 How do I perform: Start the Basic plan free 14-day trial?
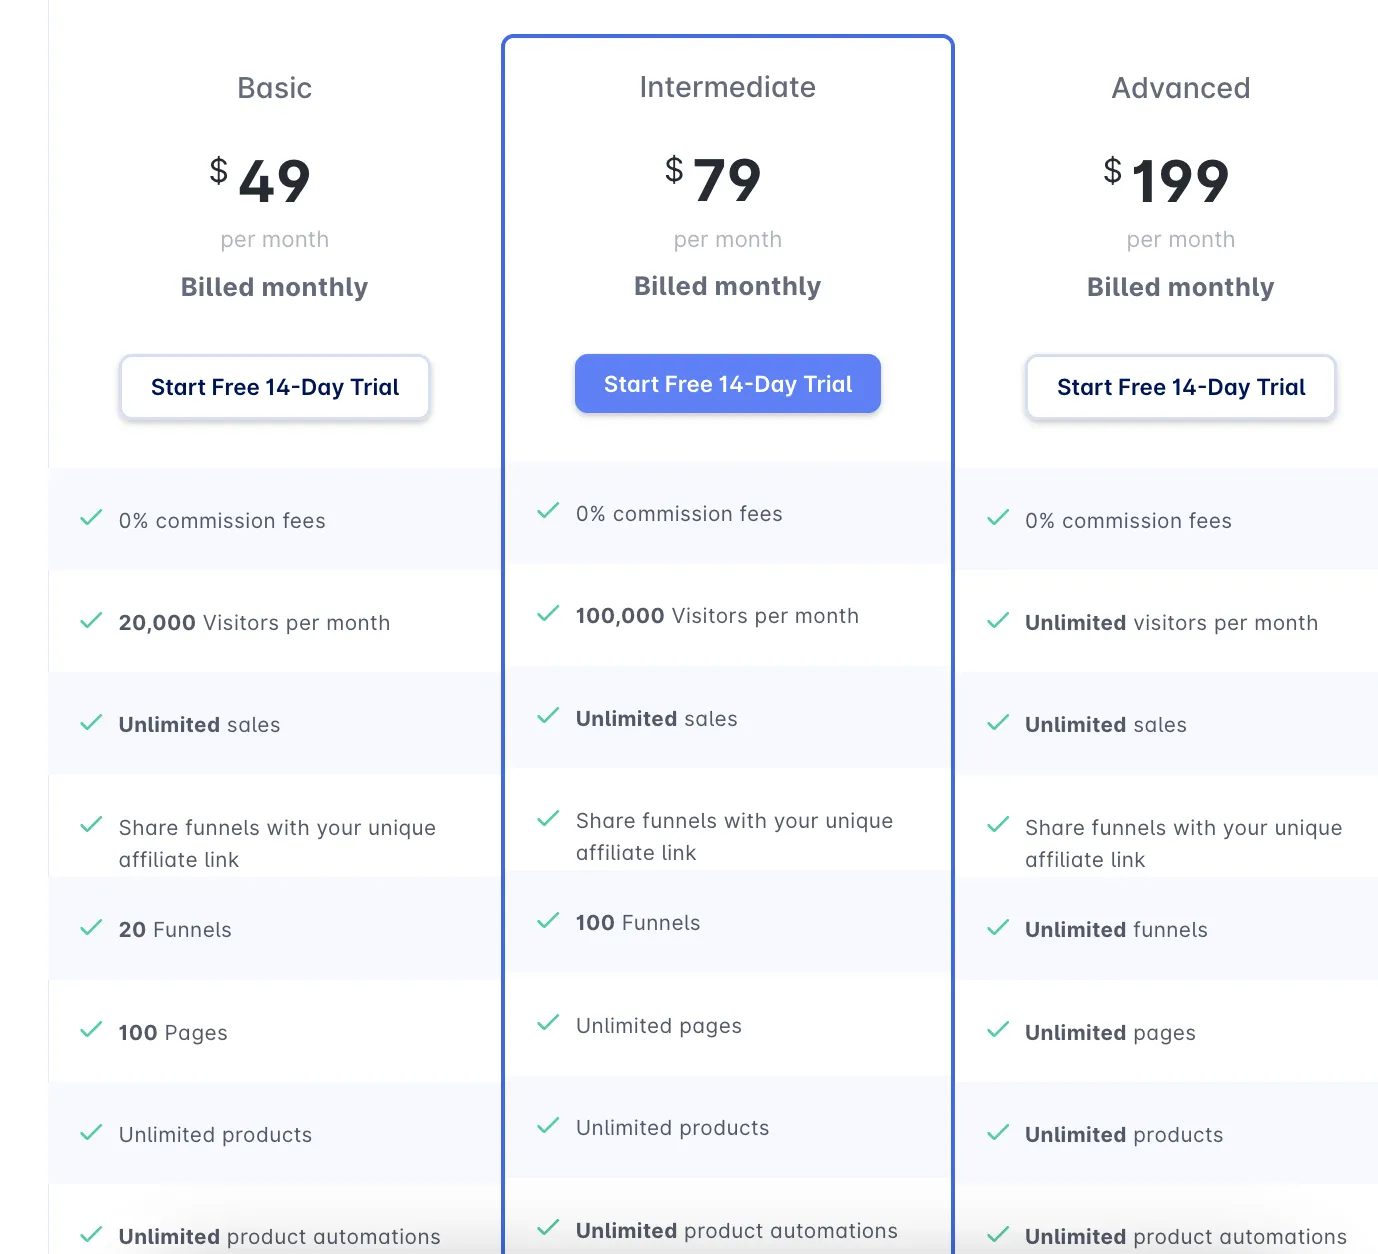point(275,387)
